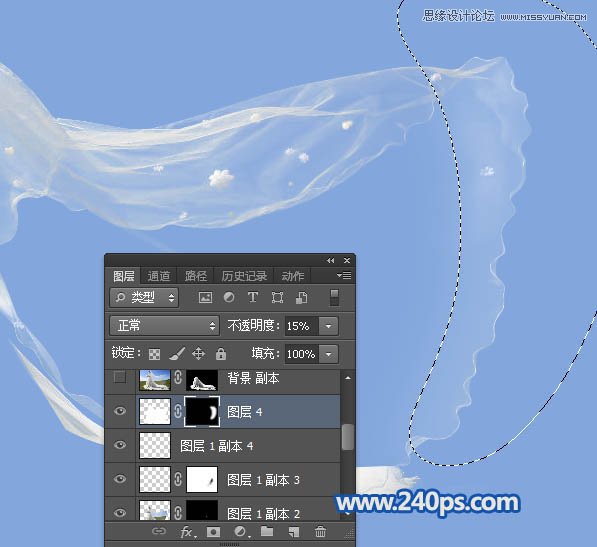Screen dimensions: 597x547
Task: Select 图层 4 layer thumbnail
Action: (x=155, y=411)
